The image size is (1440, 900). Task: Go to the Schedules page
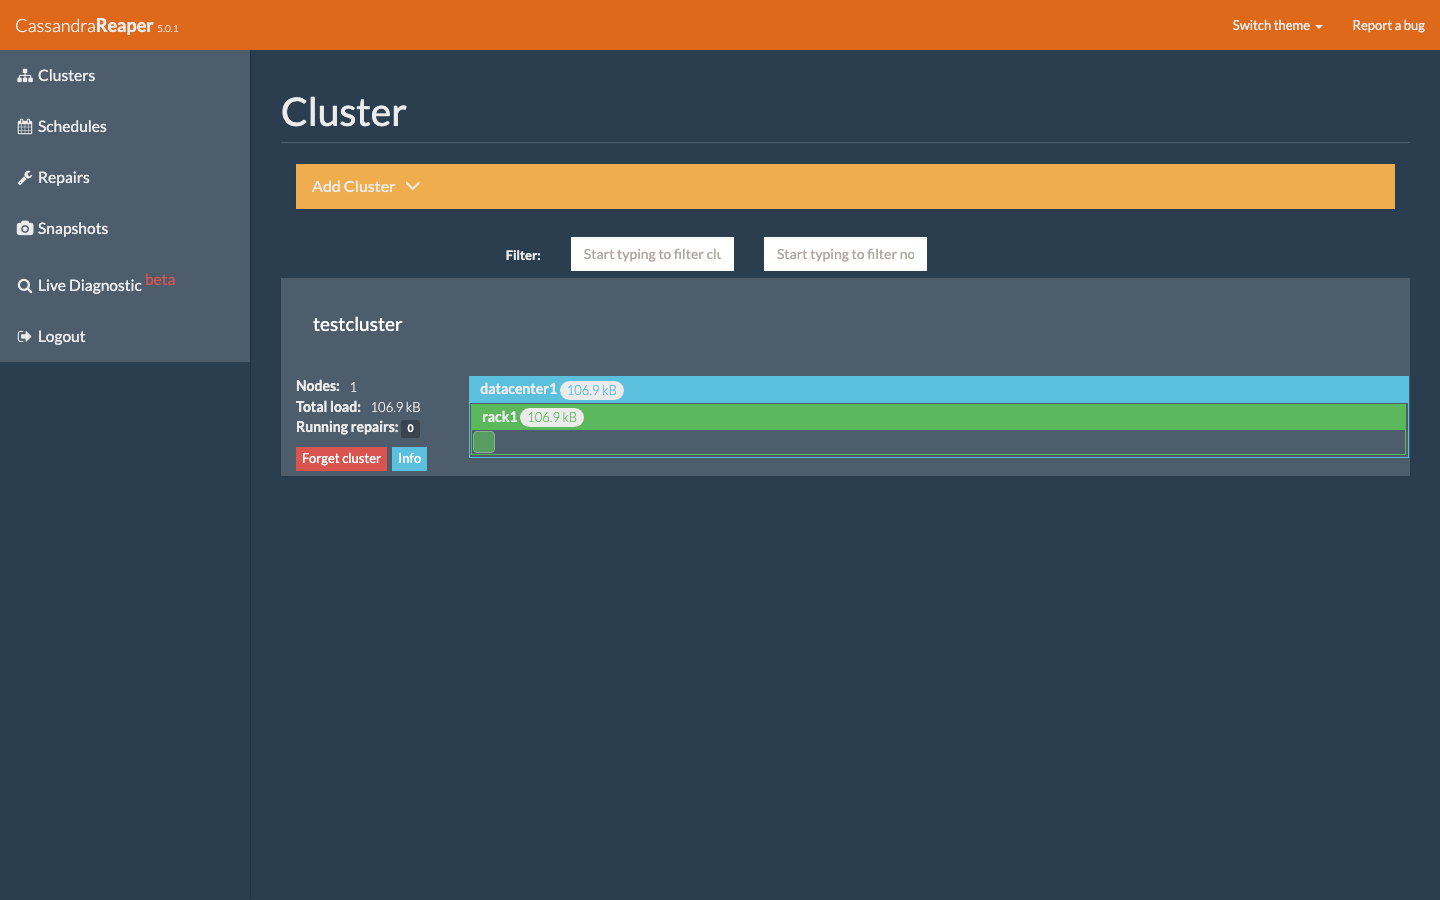coord(125,127)
